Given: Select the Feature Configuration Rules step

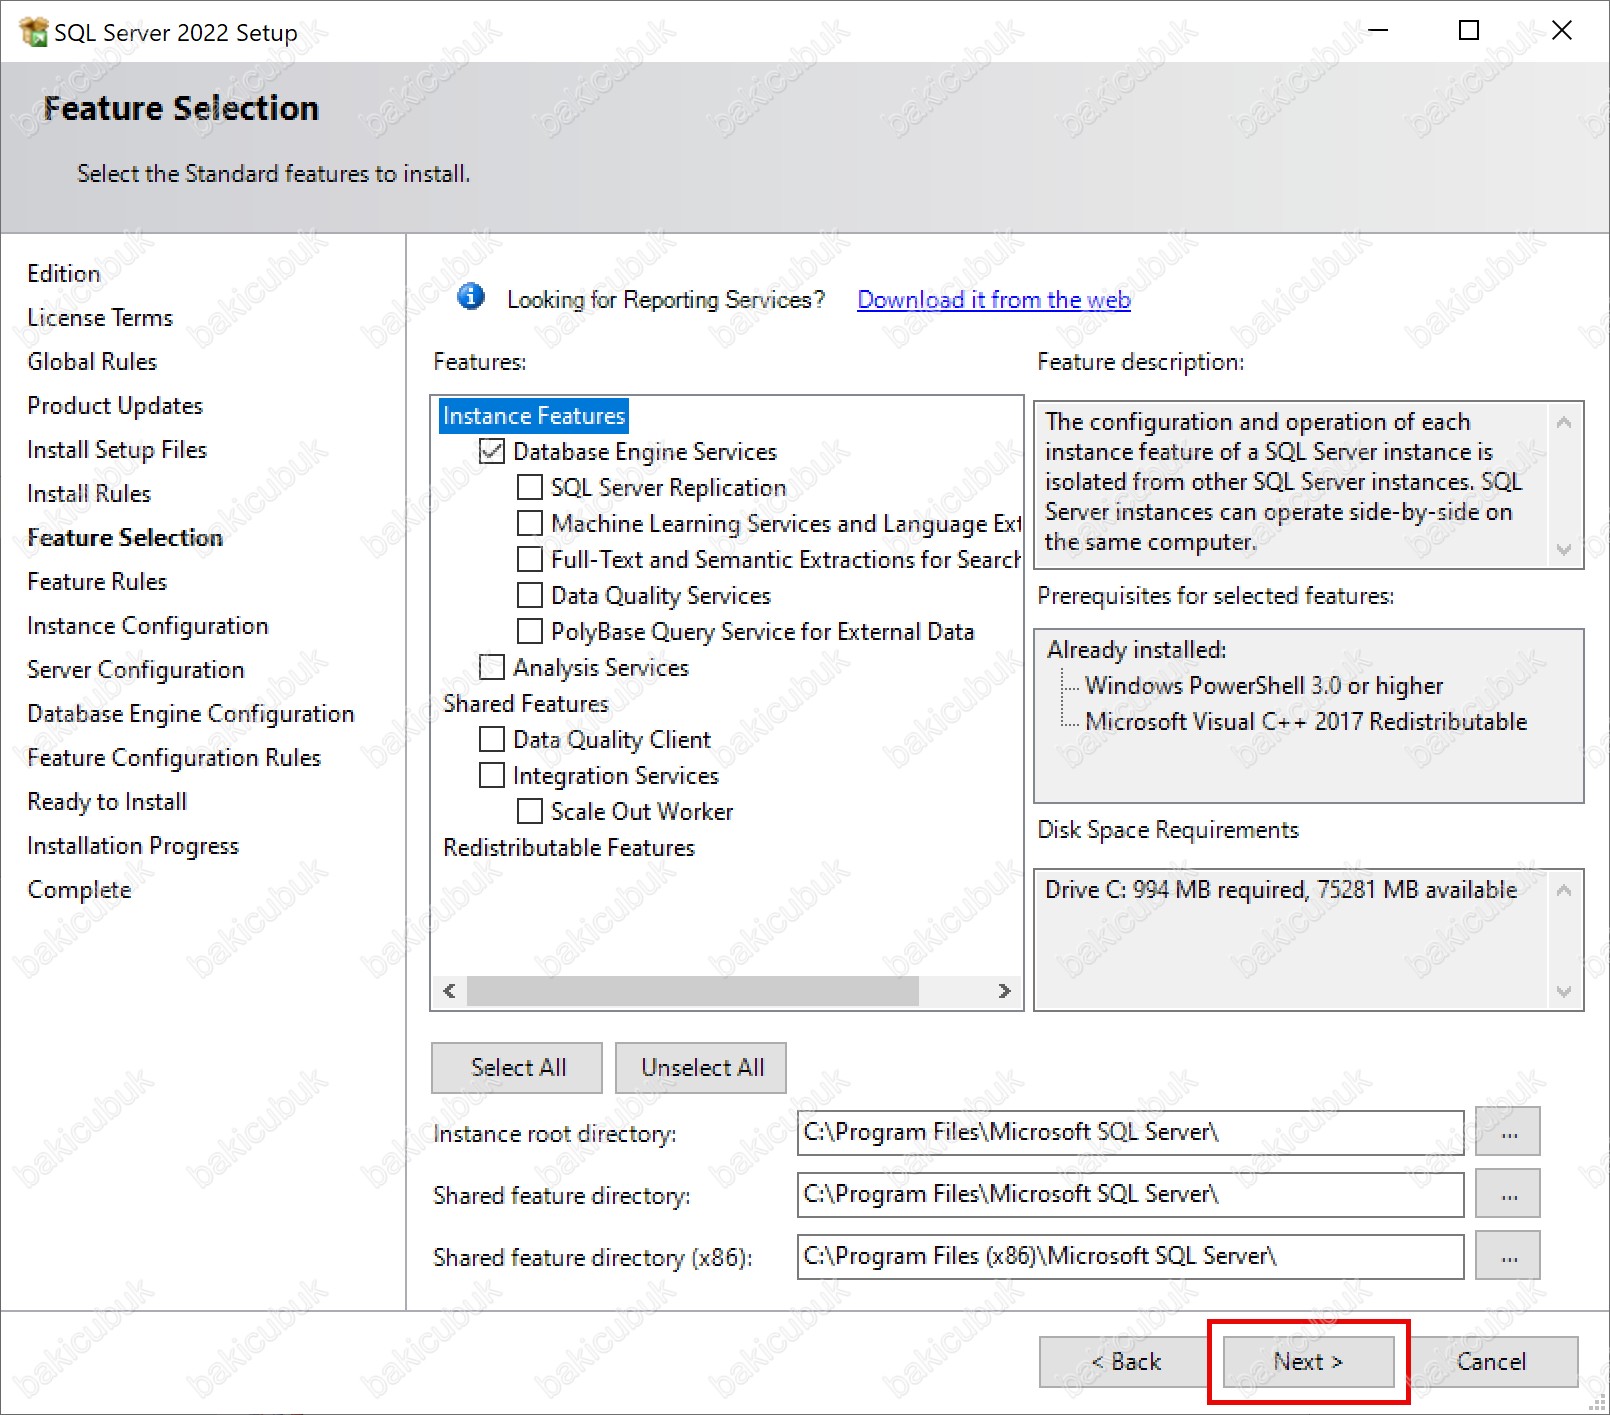Looking at the screenshot, I should (x=174, y=758).
